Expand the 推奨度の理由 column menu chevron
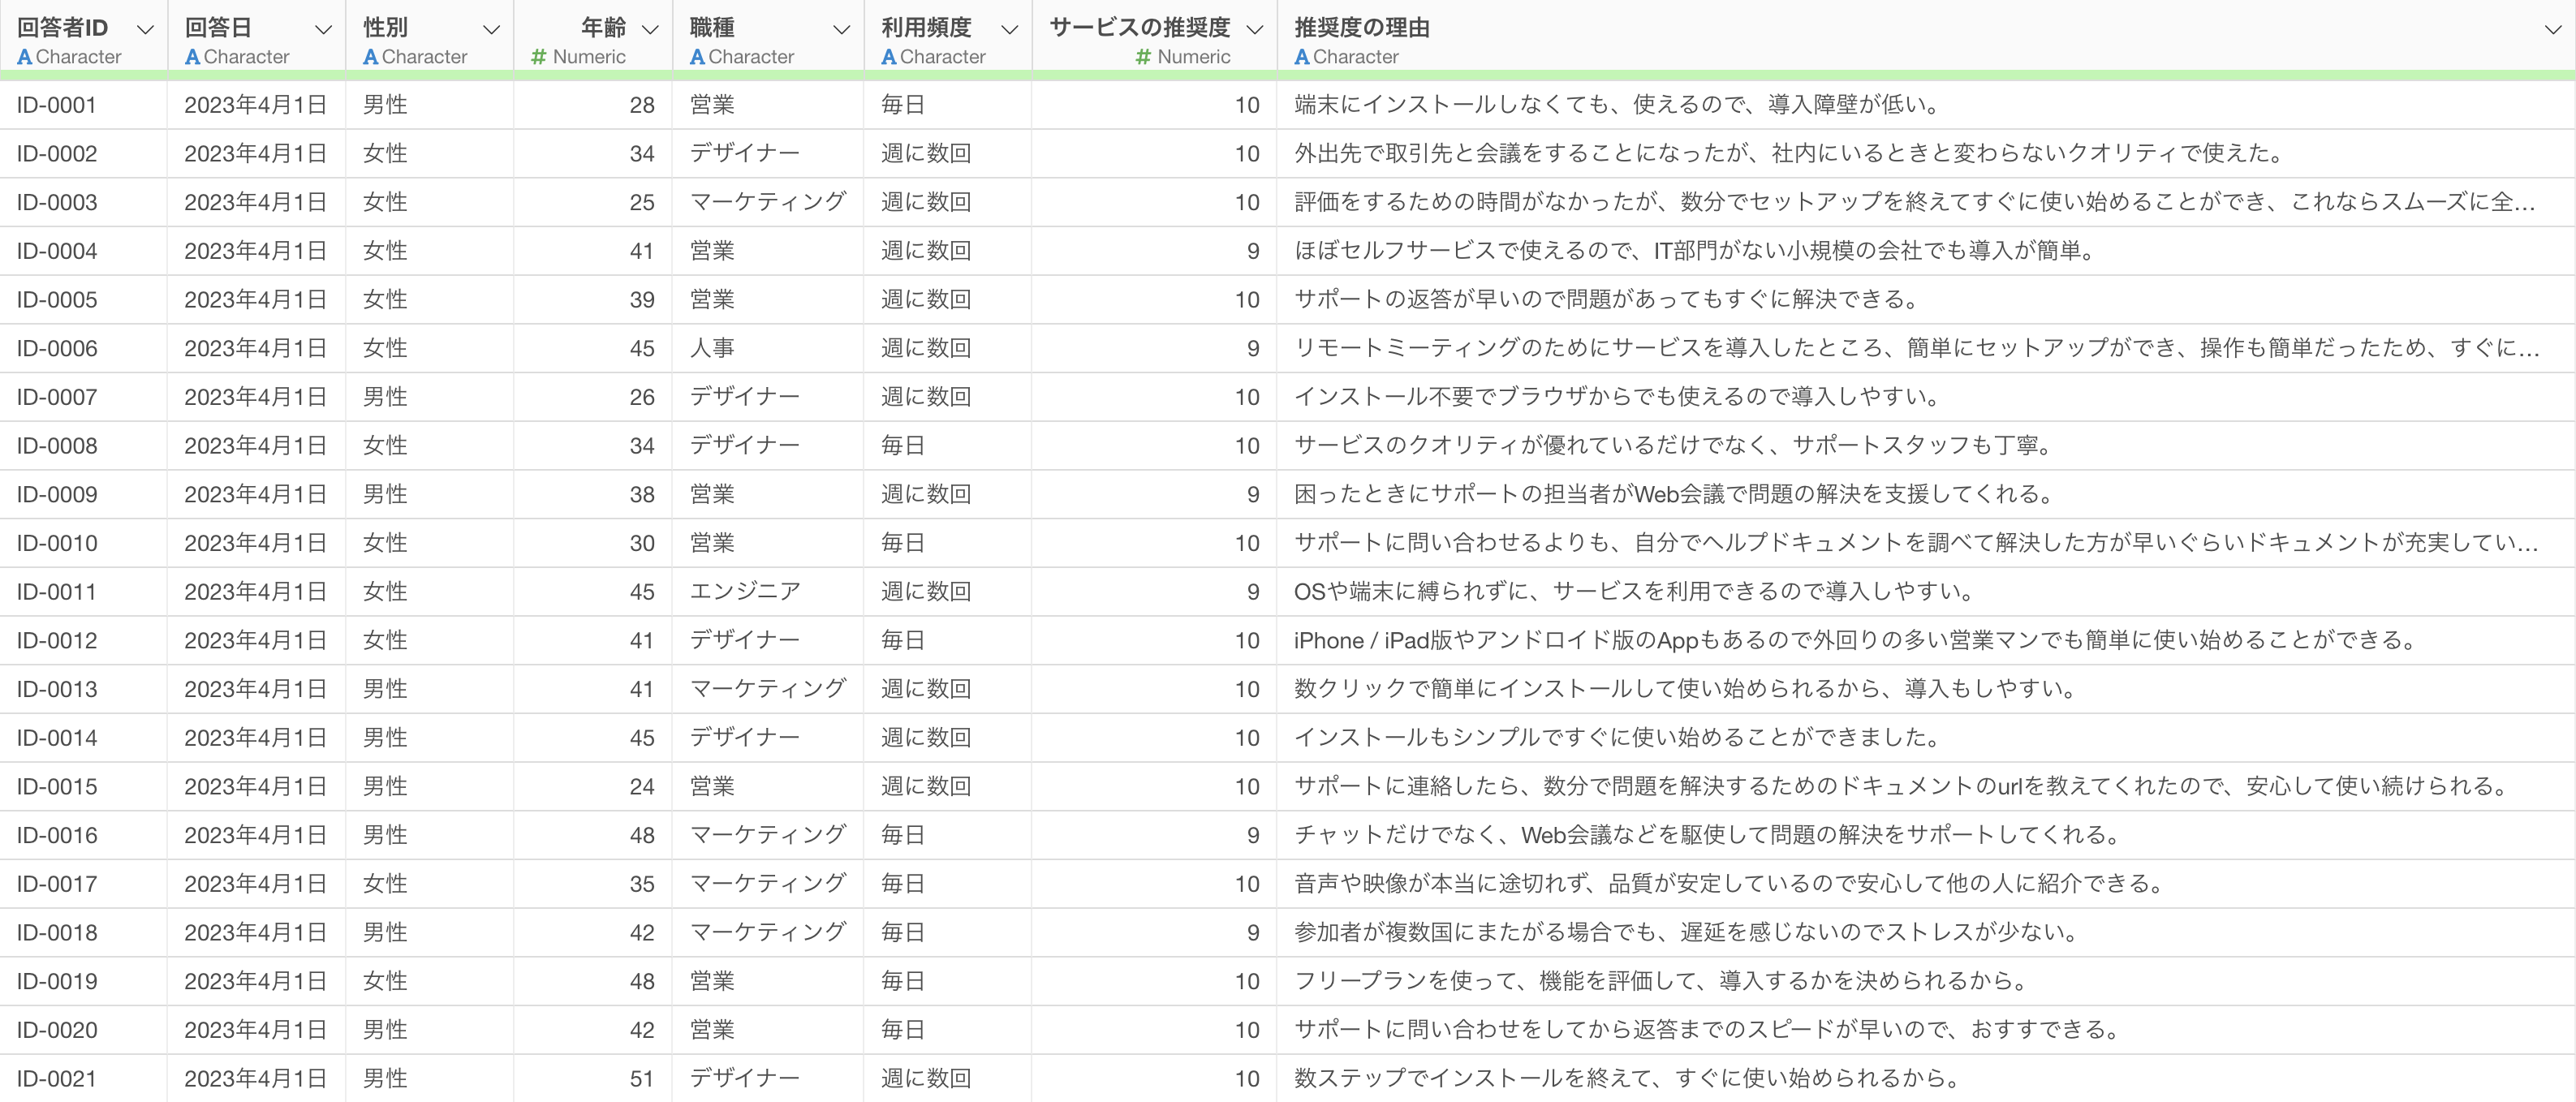Image resolution: width=2576 pixels, height=1102 pixels. (x=2553, y=29)
